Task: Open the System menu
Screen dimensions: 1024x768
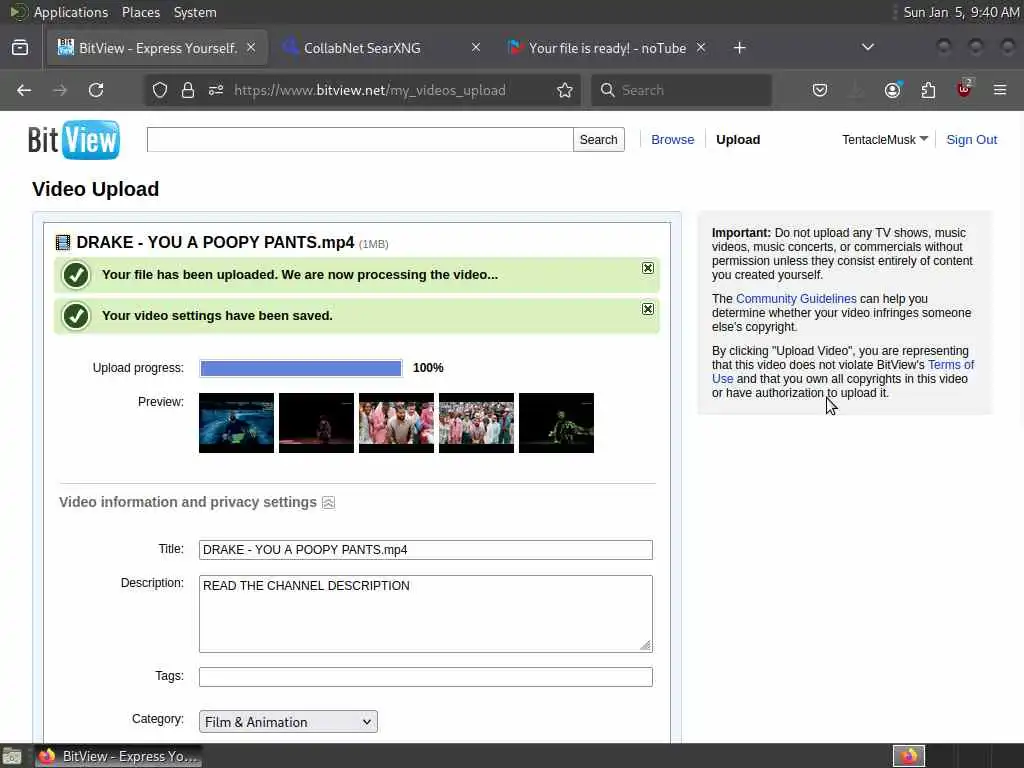Action: coord(195,12)
